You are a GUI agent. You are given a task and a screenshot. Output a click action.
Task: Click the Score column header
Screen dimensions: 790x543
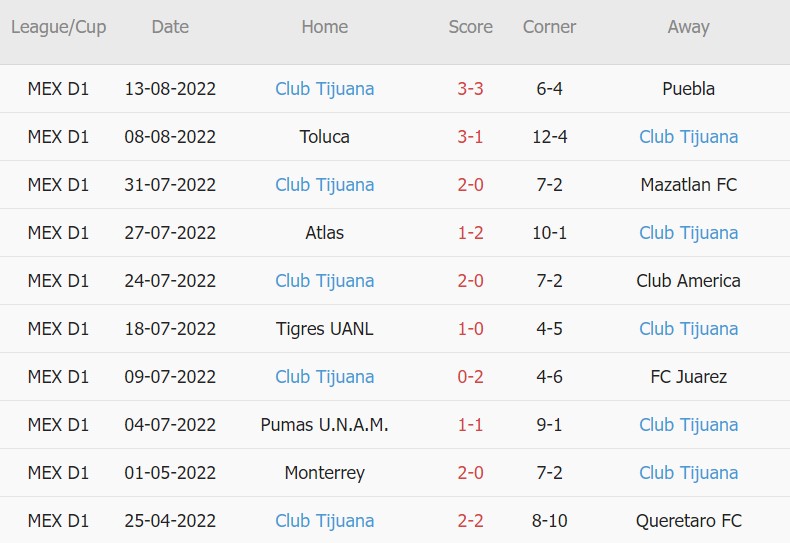tap(470, 27)
